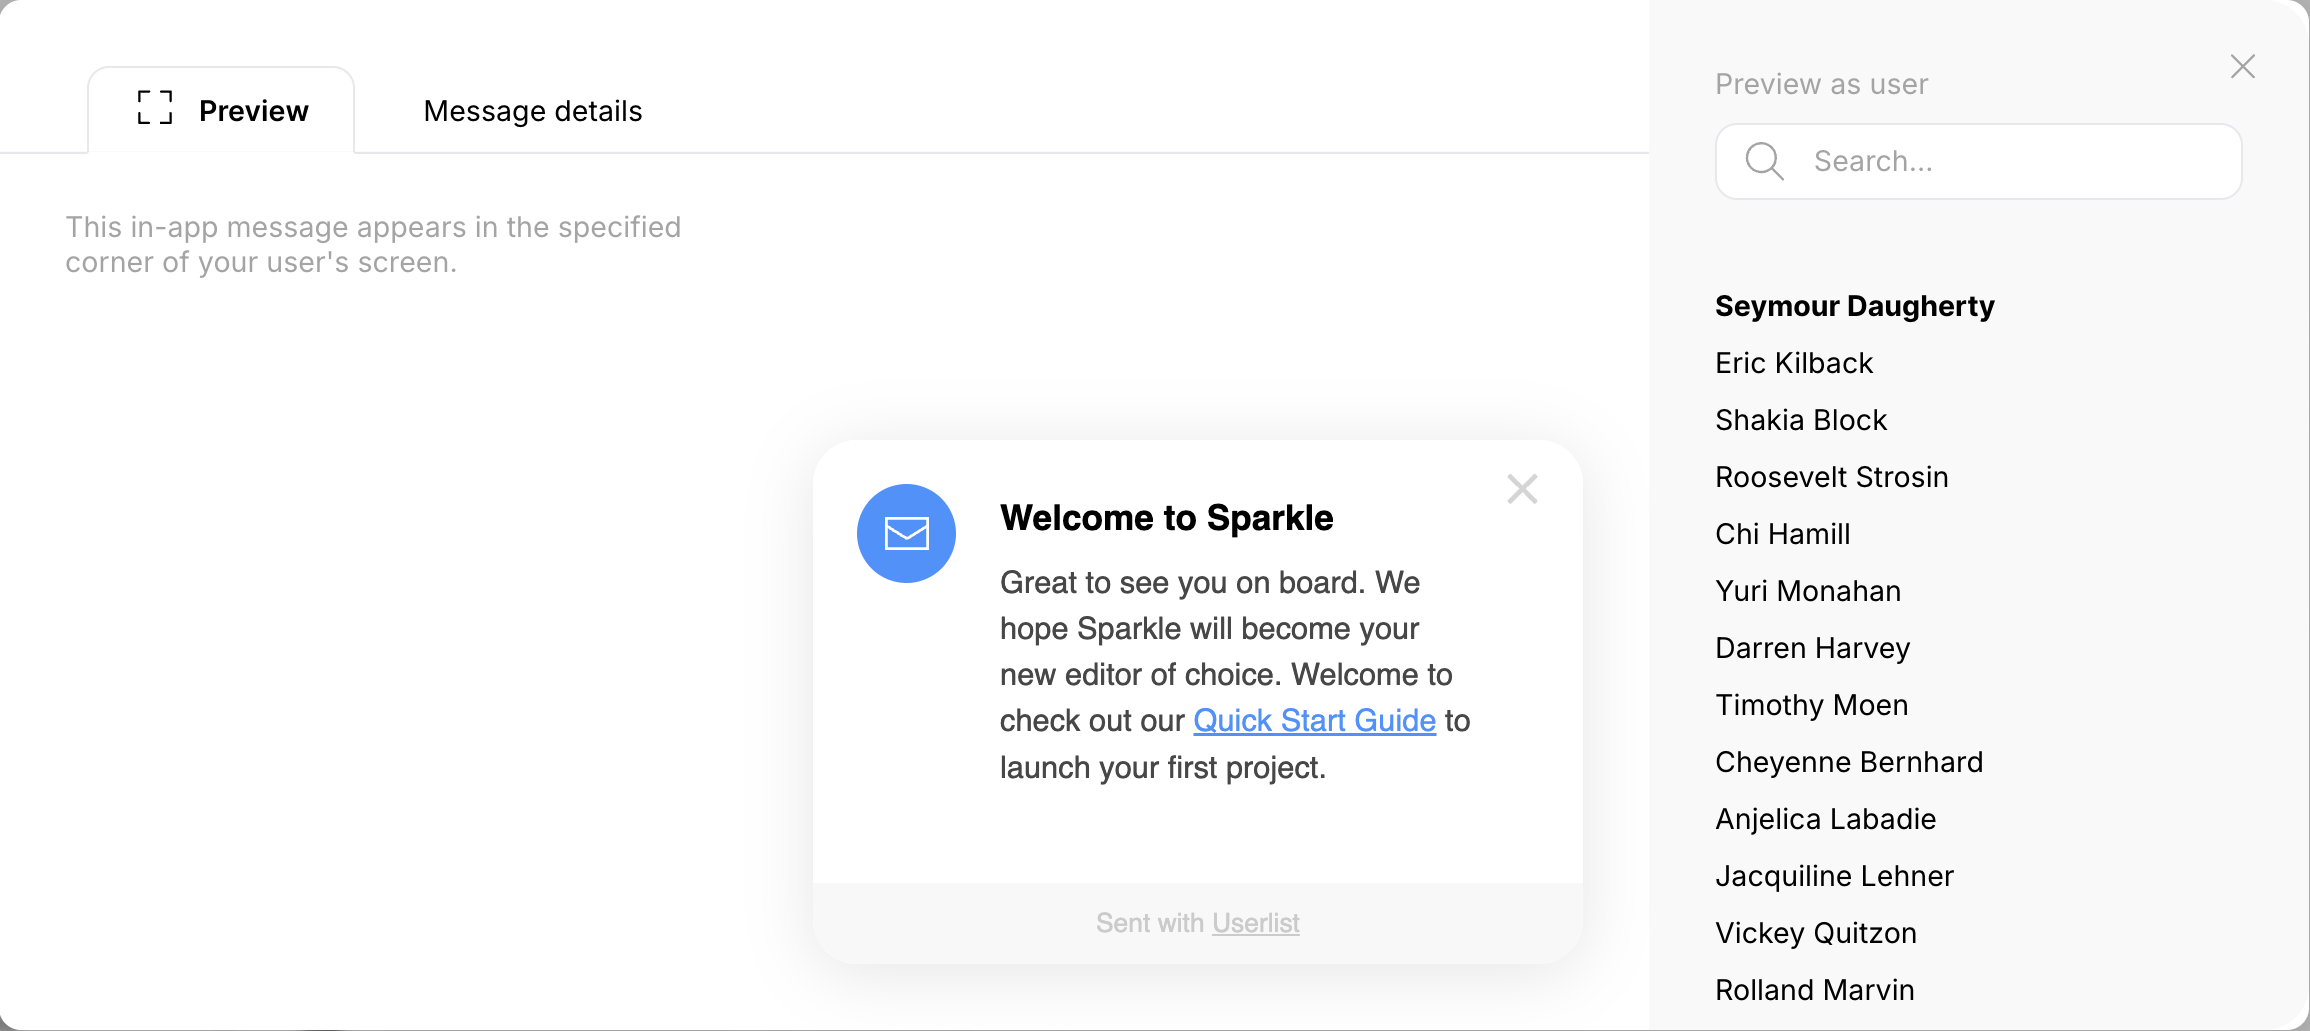Click the Preview fullscreen icon
The image size is (2310, 1031).
tap(155, 108)
